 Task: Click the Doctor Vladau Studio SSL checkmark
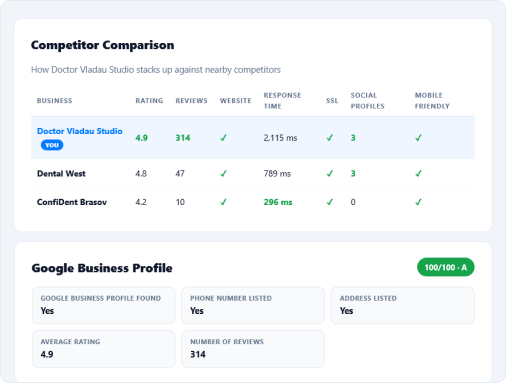coord(330,138)
